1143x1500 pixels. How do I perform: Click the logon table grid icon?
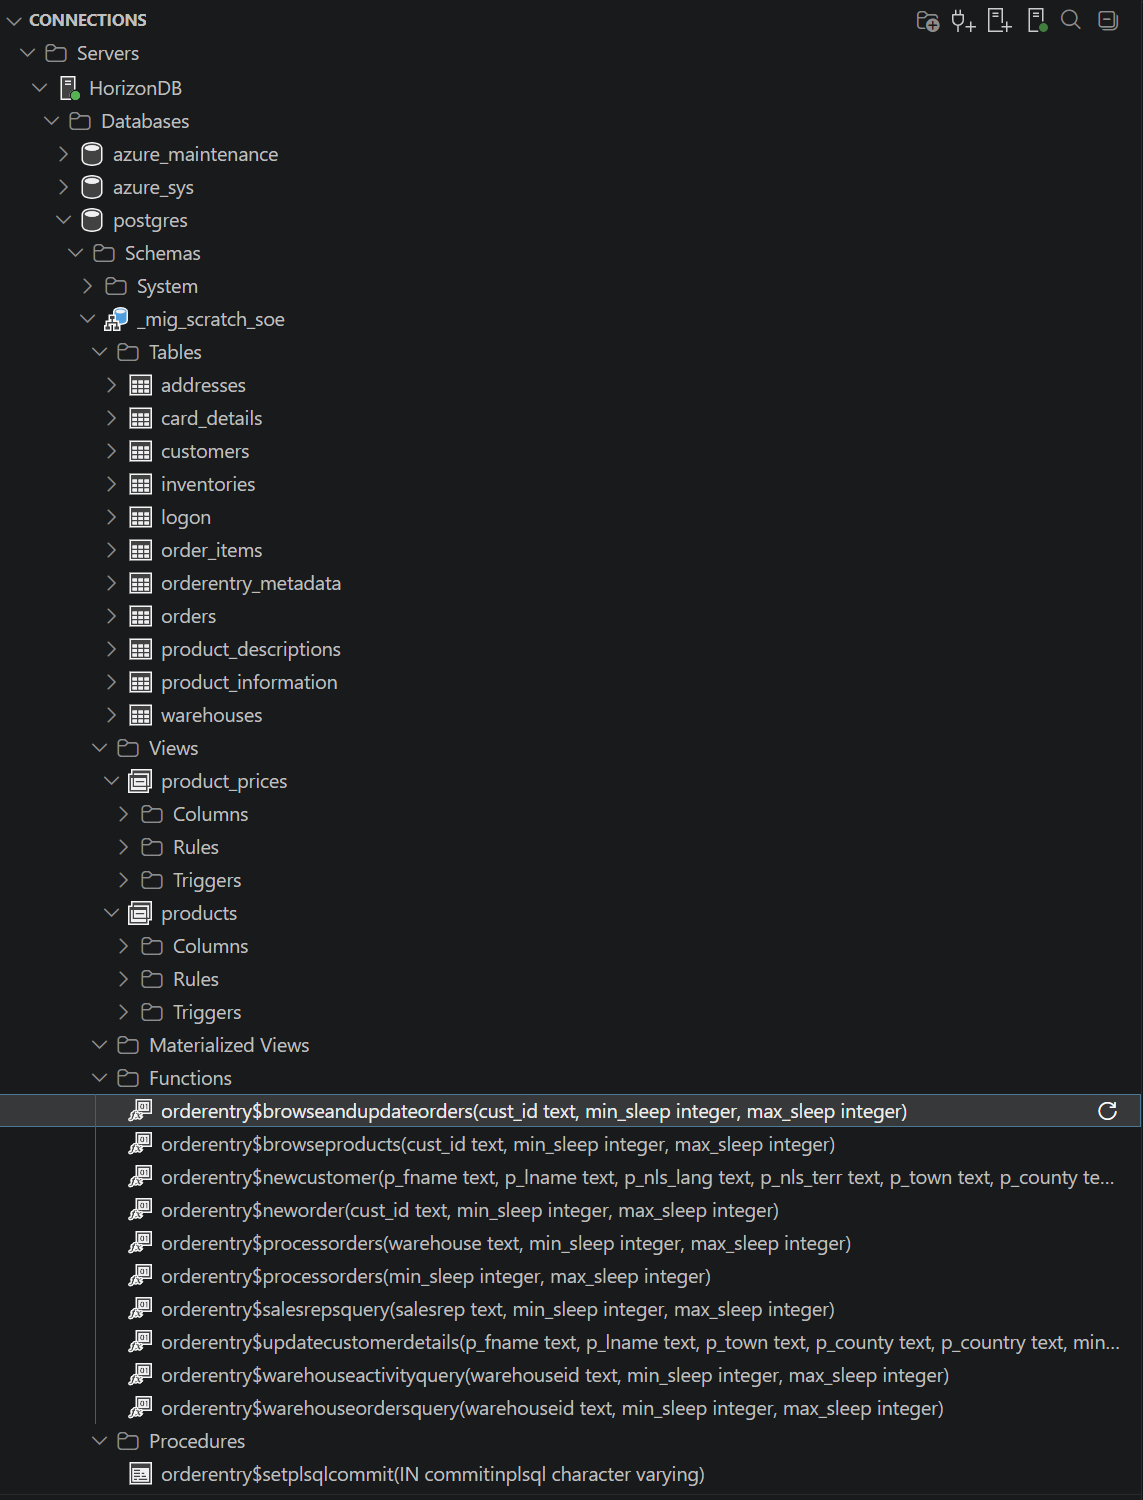point(141,517)
